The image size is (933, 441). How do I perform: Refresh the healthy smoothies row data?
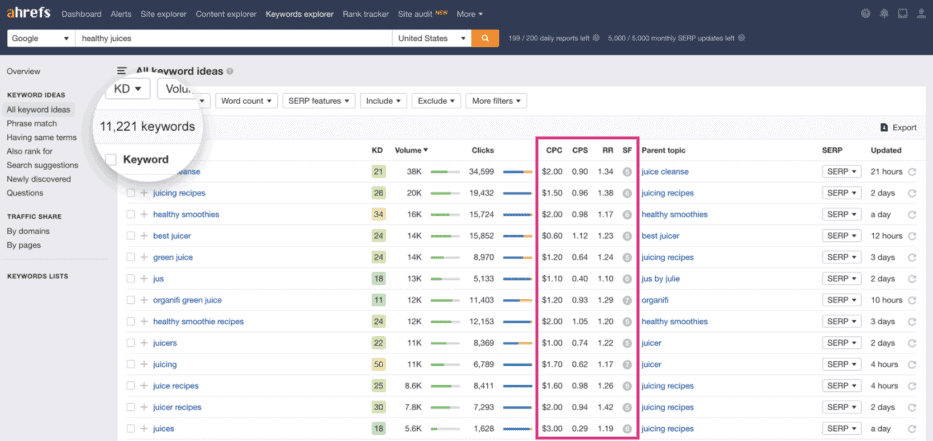click(912, 215)
